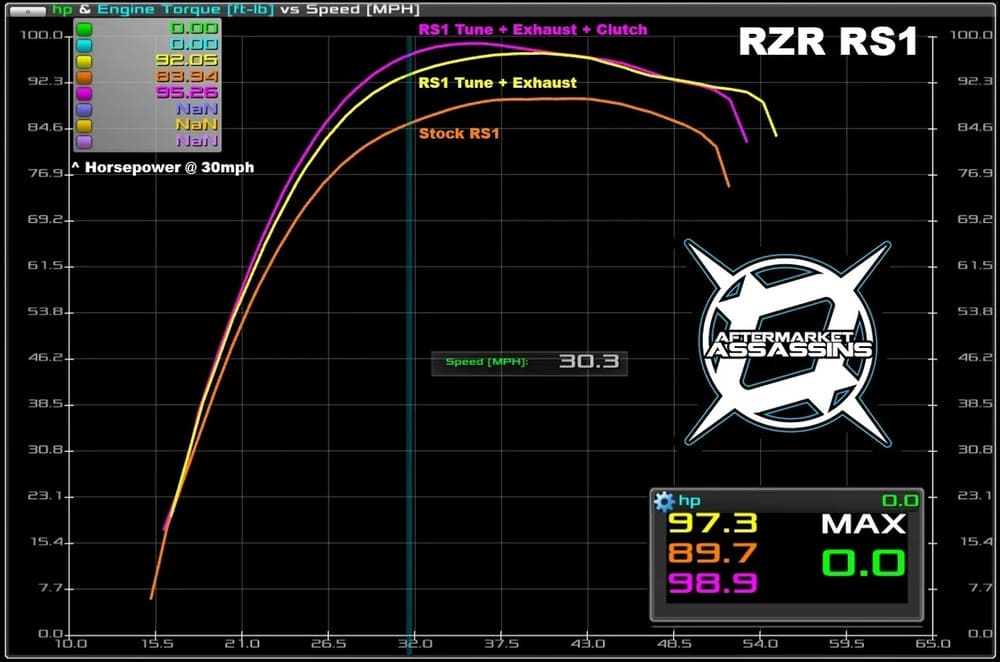The height and width of the screenshot is (662, 1000).
Task: Click the magenta color swatch showing 95.26
Action: pos(84,92)
